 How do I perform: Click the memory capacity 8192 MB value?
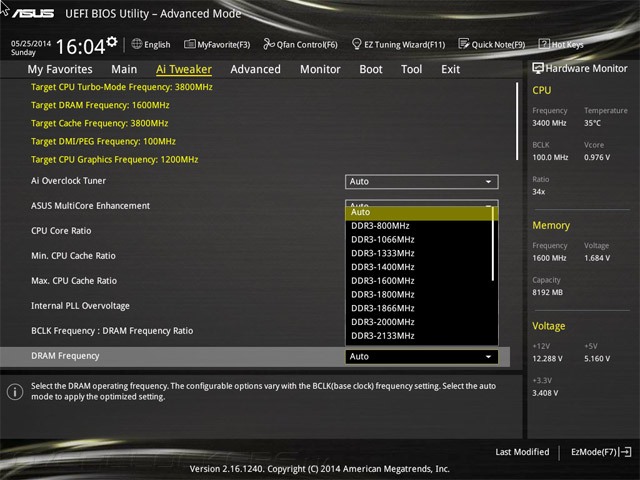tap(547, 292)
